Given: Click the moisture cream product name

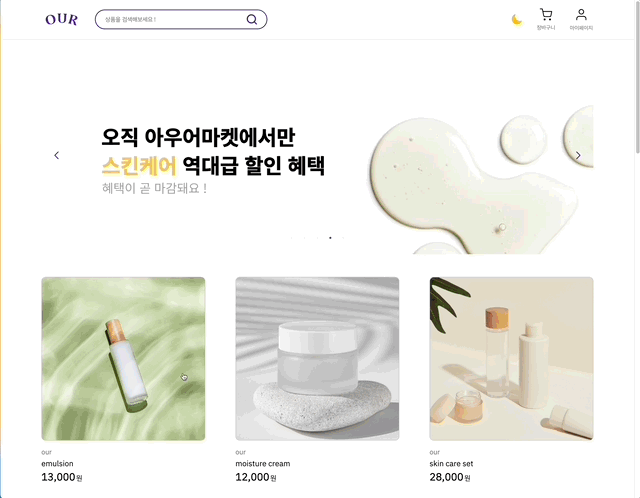Looking at the screenshot, I should click(x=263, y=464).
